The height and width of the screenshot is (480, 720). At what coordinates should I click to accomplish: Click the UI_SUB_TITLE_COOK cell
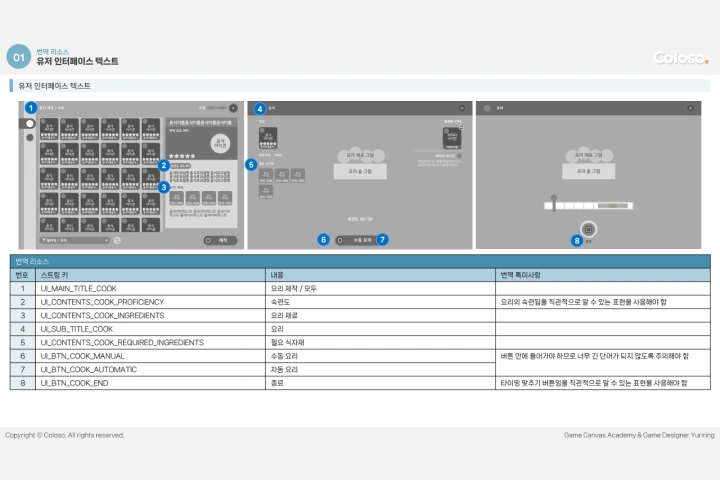point(150,329)
